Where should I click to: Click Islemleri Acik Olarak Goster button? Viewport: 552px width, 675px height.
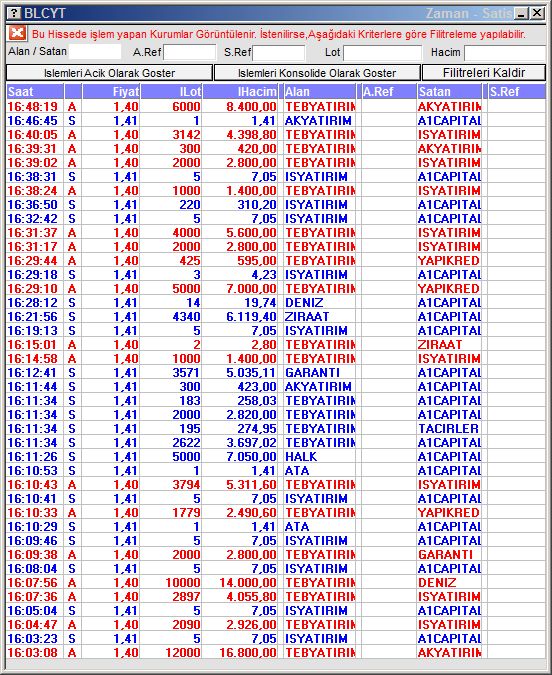[x=109, y=73]
